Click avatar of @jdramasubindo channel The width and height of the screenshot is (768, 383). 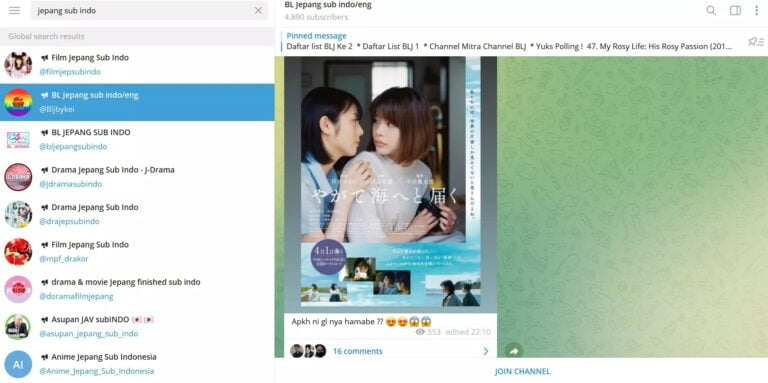click(18, 177)
